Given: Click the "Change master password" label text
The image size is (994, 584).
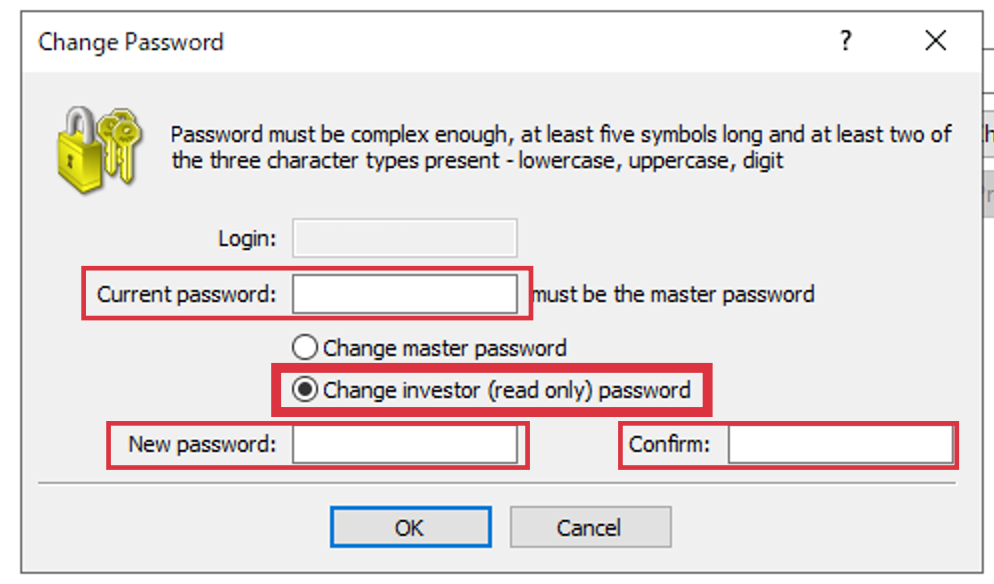Looking at the screenshot, I should pos(444,348).
